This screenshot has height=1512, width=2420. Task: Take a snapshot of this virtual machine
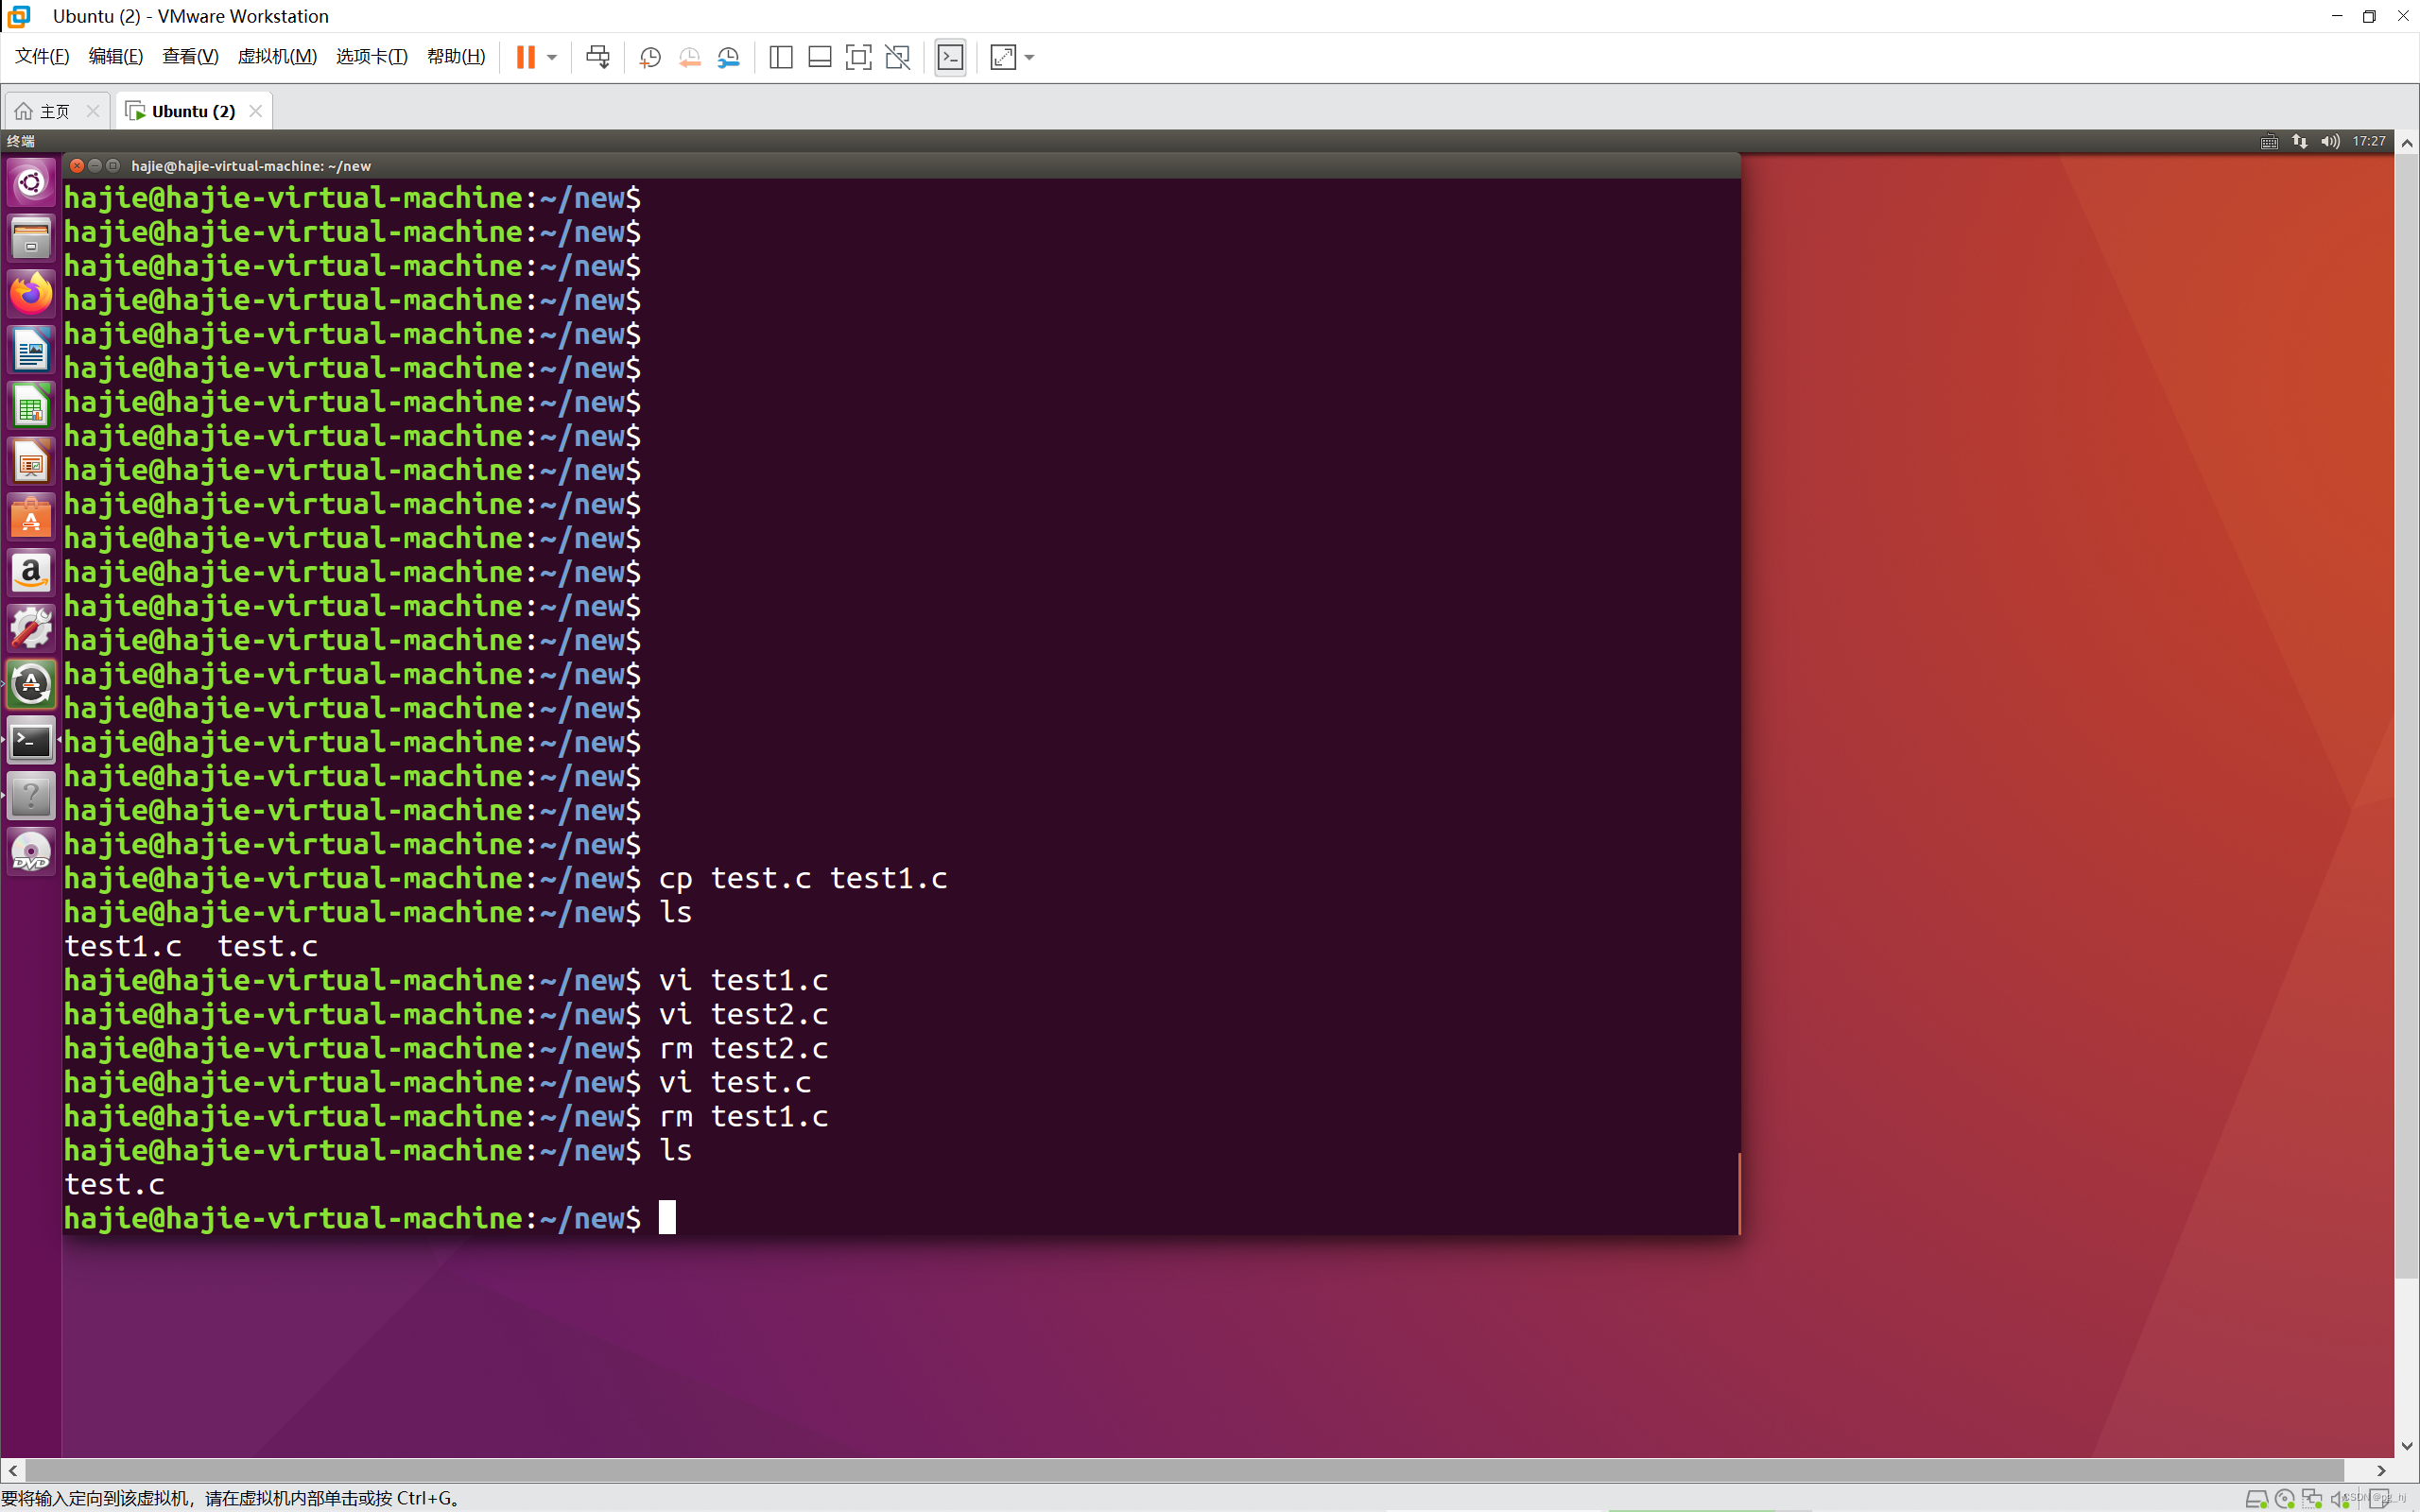pyautogui.click(x=650, y=57)
